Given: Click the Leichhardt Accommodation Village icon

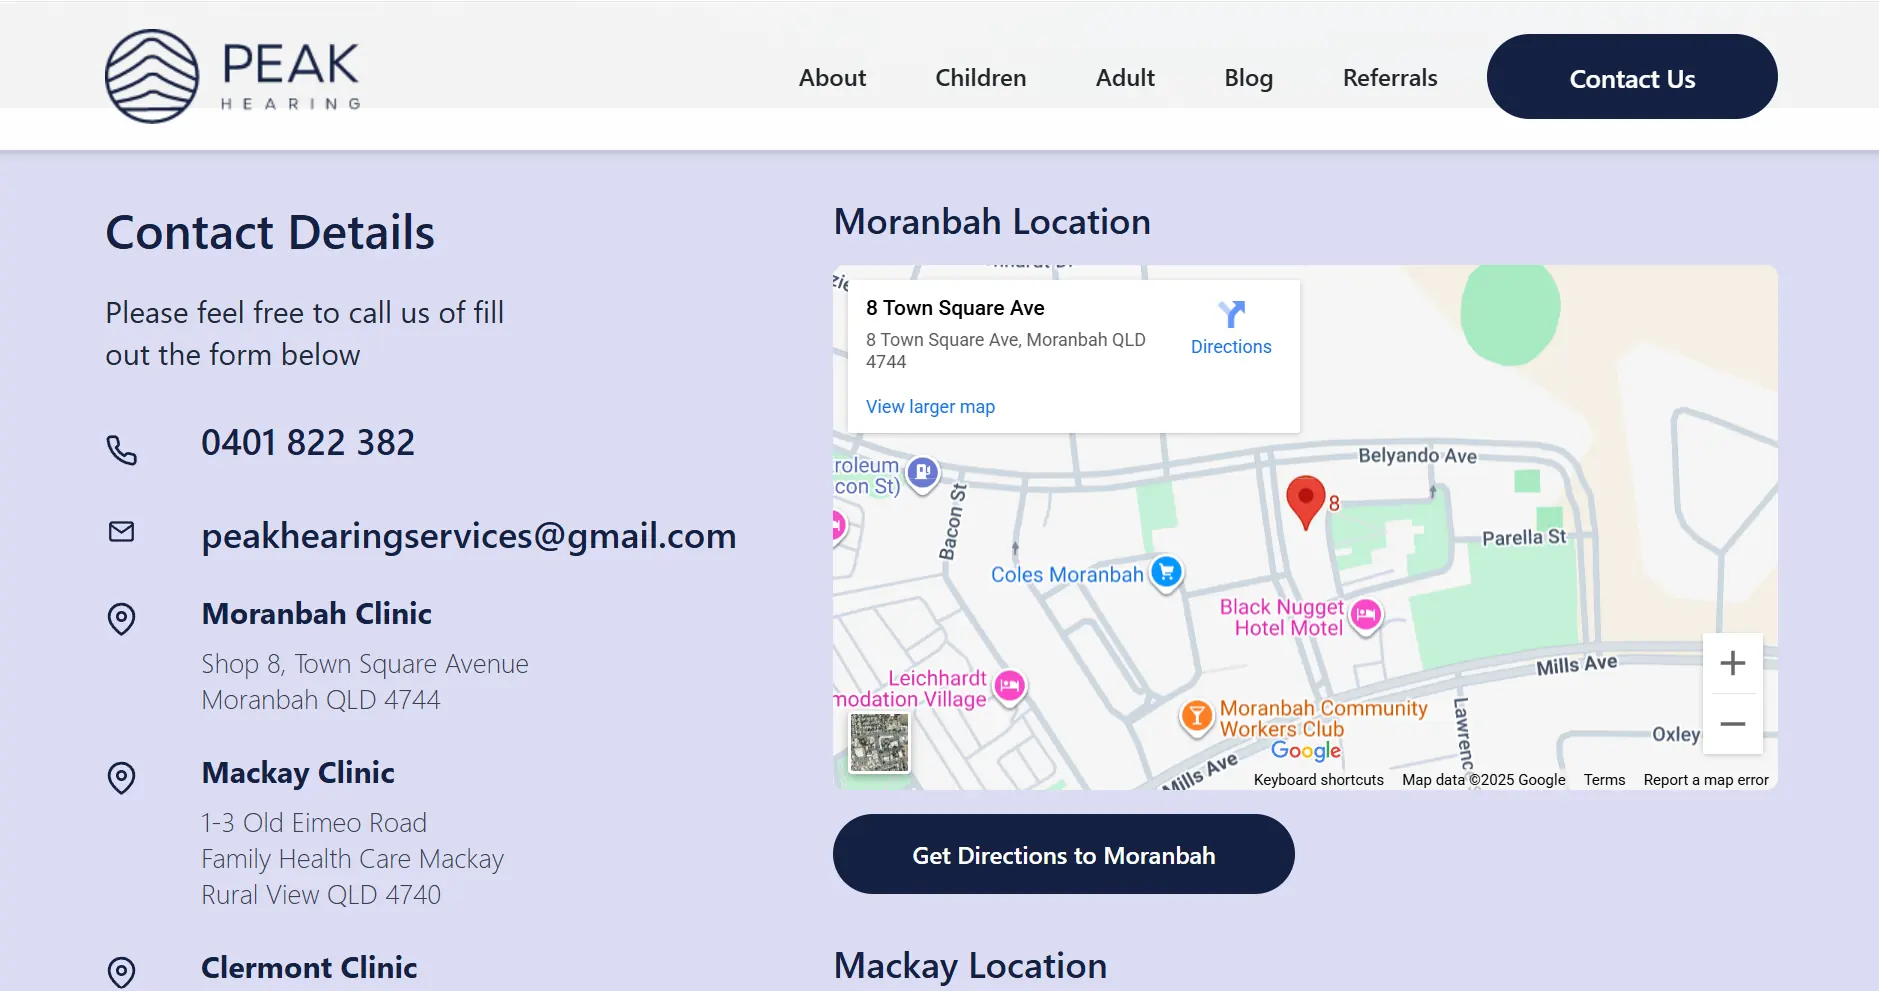Looking at the screenshot, I should (1010, 686).
